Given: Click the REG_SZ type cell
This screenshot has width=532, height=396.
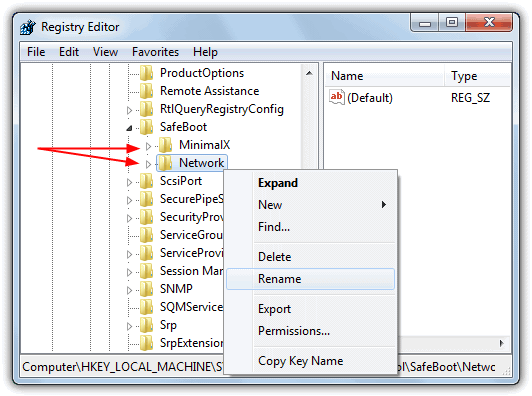Looking at the screenshot, I should point(470,98).
